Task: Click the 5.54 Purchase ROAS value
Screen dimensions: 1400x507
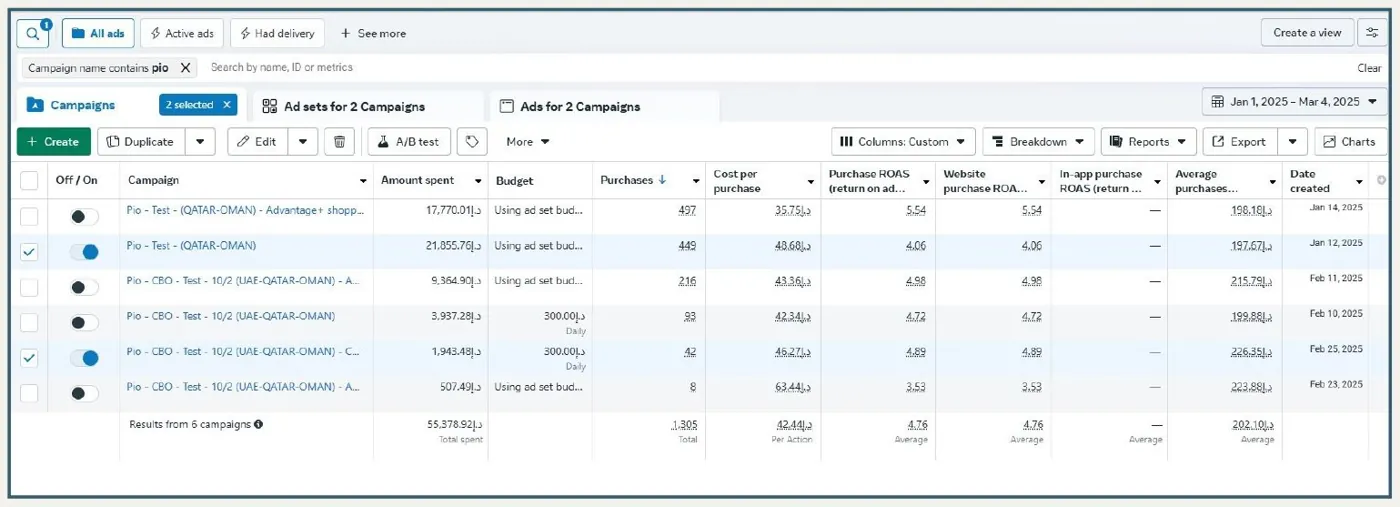Action: click(916, 211)
